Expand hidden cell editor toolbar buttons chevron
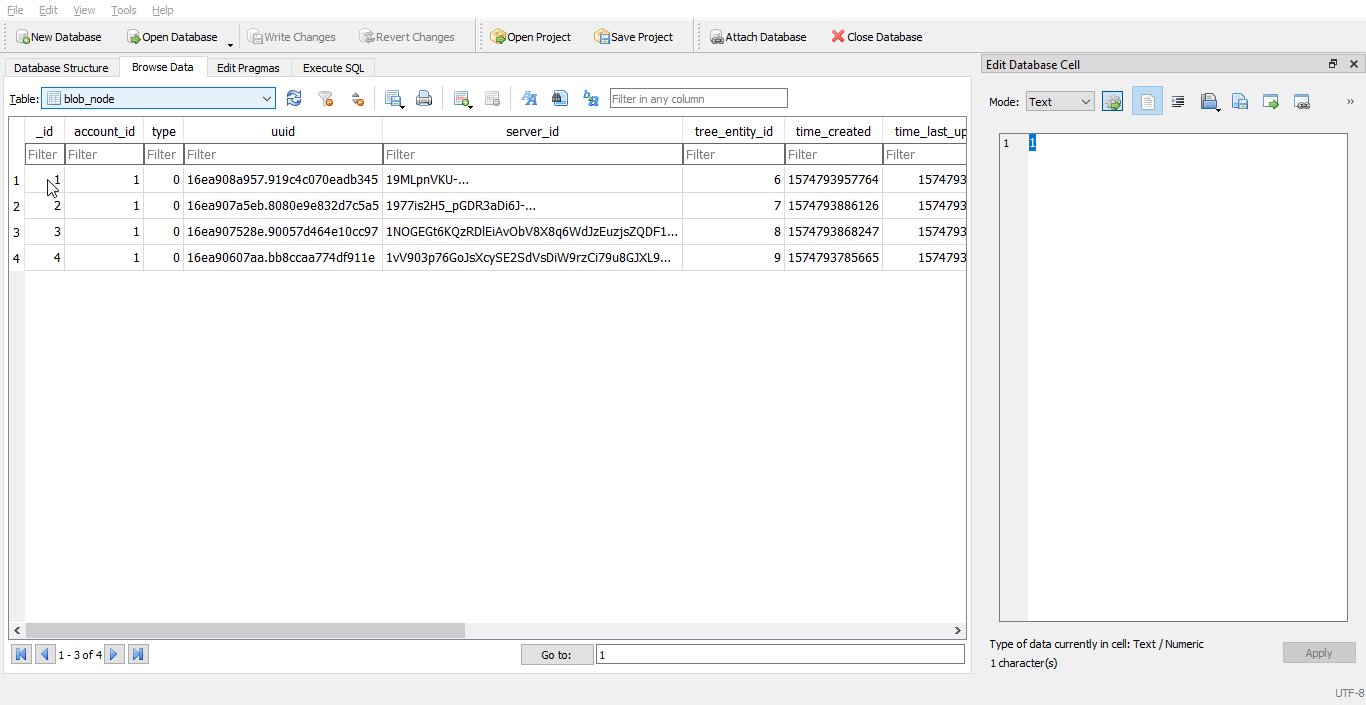This screenshot has width=1366, height=705. [1350, 101]
